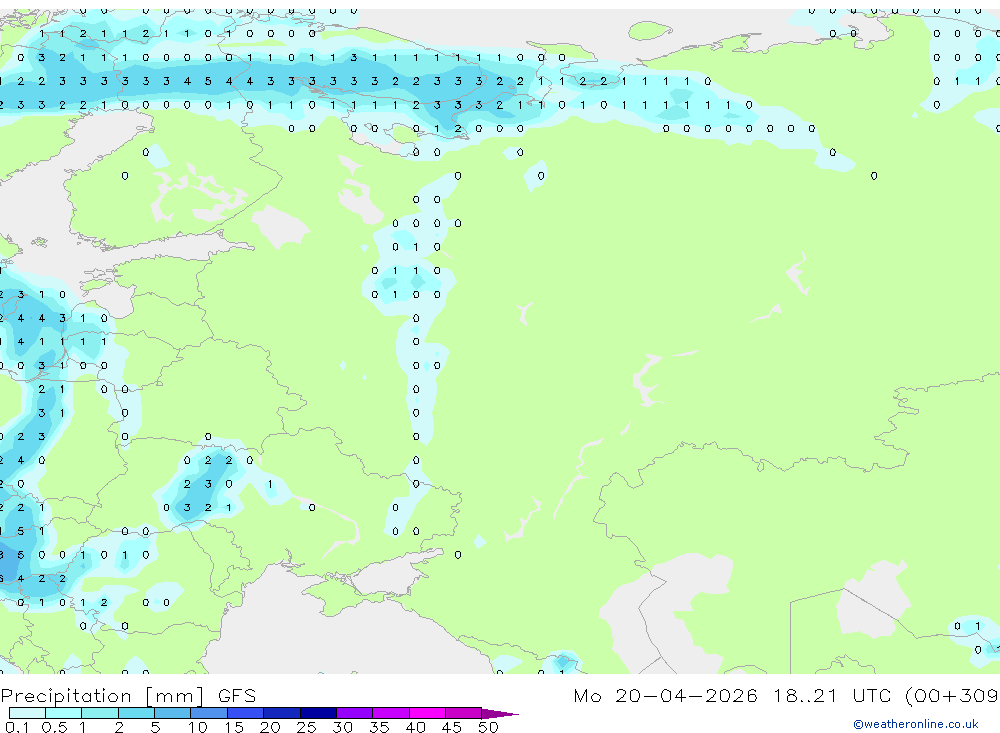The width and height of the screenshot is (1000, 733).
Task: Select the 30–35 mm violet legend box
Action: pyautogui.click(x=354, y=713)
